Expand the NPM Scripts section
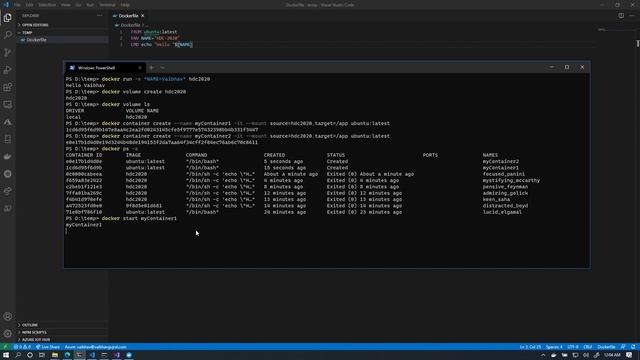This screenshot has height=360, width=640. [x=62, y=332]
